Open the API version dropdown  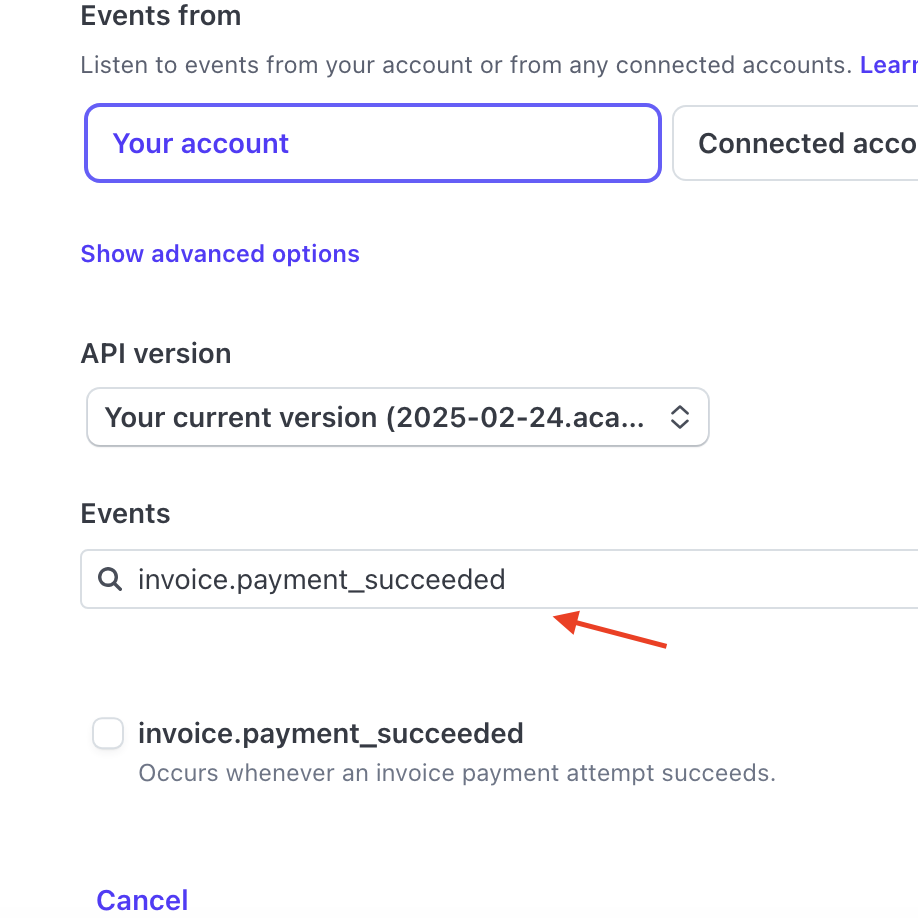pyautogui.click(x=398, y=417)
